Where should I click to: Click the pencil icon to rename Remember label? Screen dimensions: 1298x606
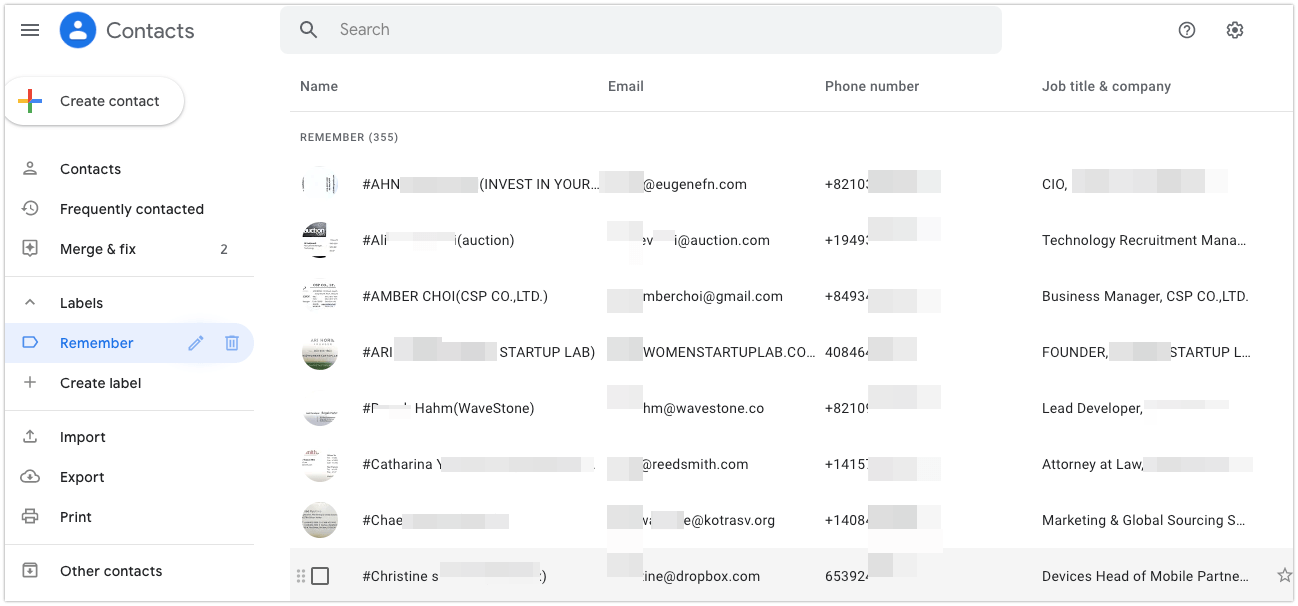pos(196,343)
